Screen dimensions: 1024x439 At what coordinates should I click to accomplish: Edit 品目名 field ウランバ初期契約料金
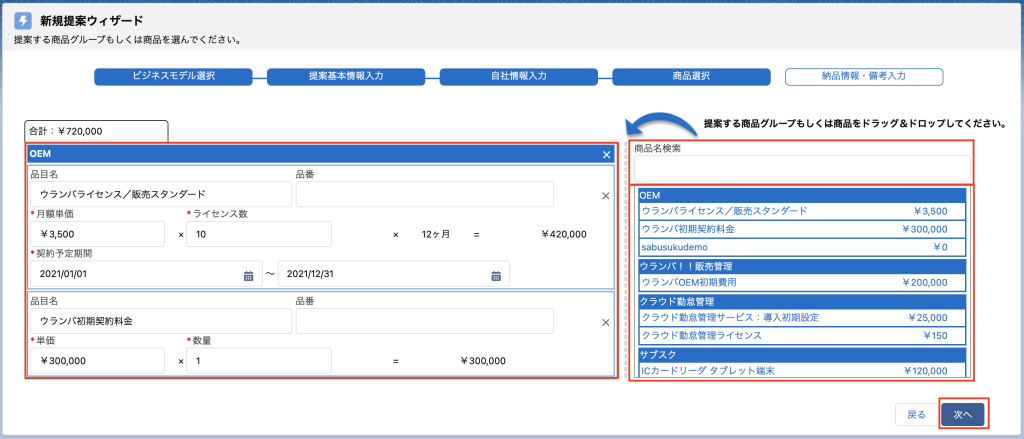click(x=161, y=321)
